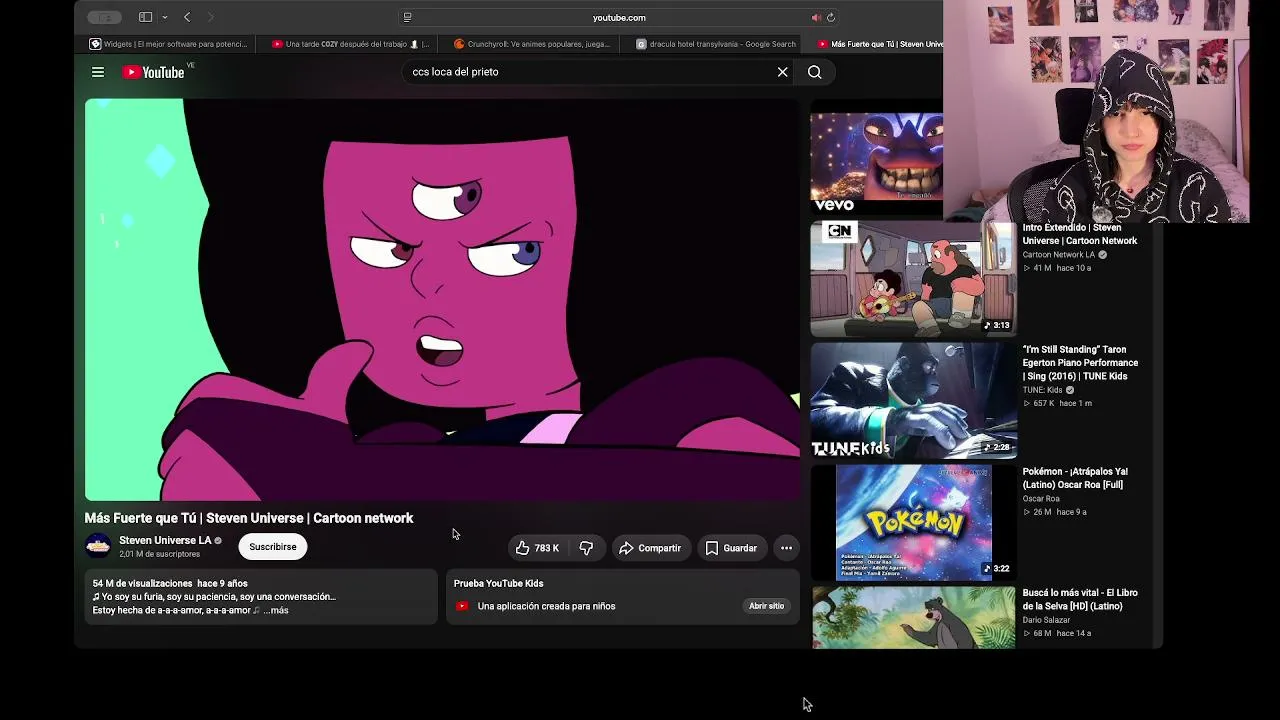This screenshot has width=1280, height=720.
Task: Open 'I'm Still Standing' video thumbnail
Action: point(913,401)
